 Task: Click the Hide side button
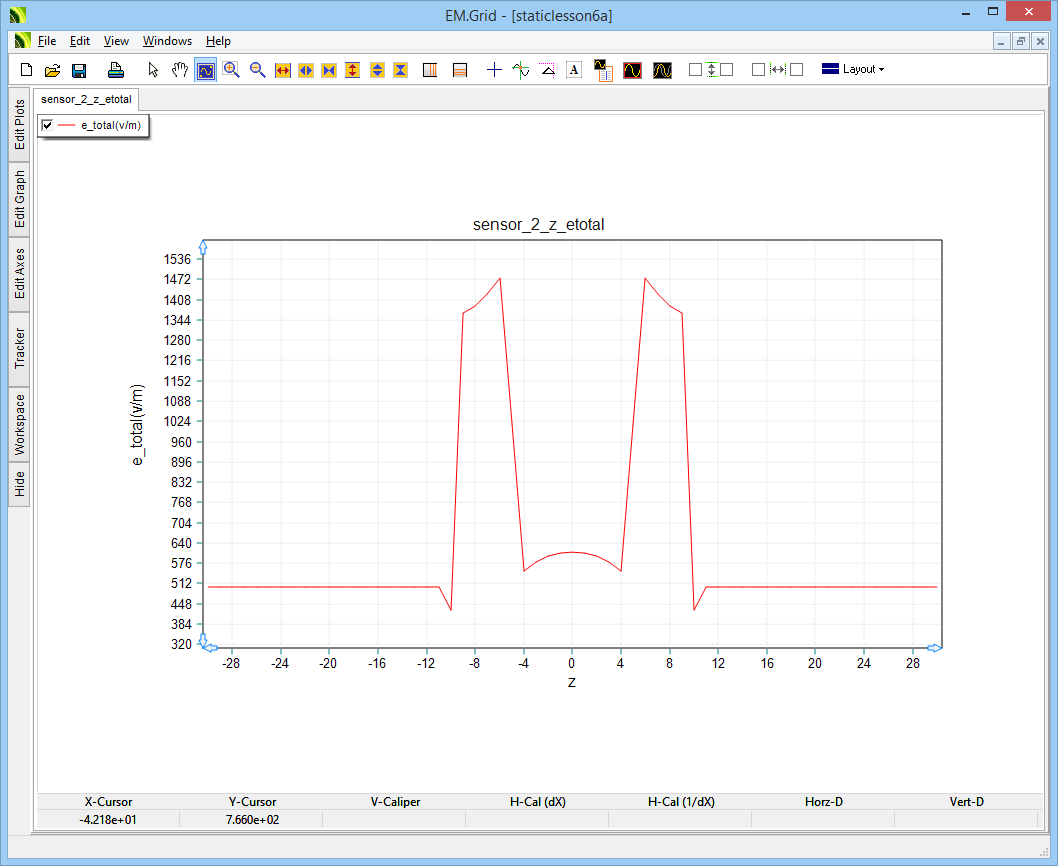pyautogui.click(x=19, y=485)
